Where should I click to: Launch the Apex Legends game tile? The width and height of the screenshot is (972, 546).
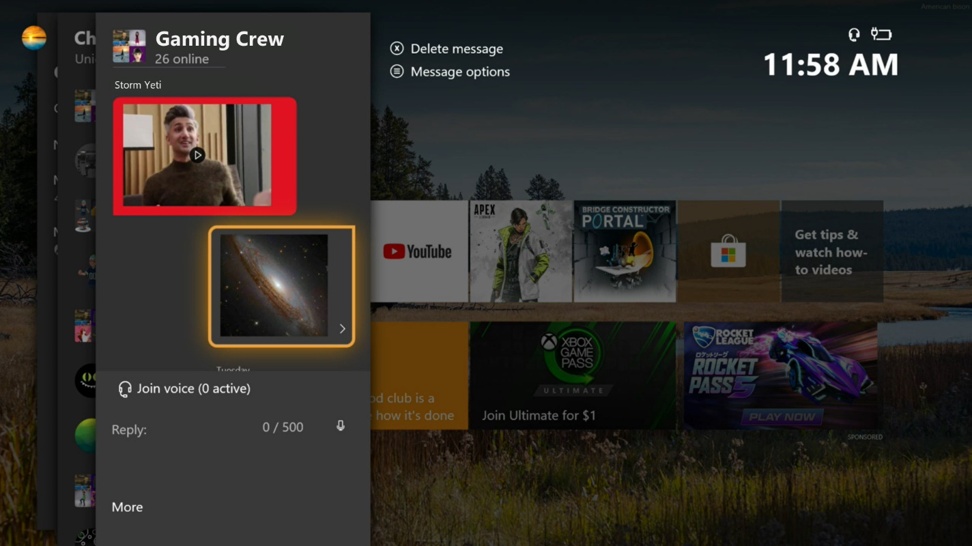tap(520, 252)
